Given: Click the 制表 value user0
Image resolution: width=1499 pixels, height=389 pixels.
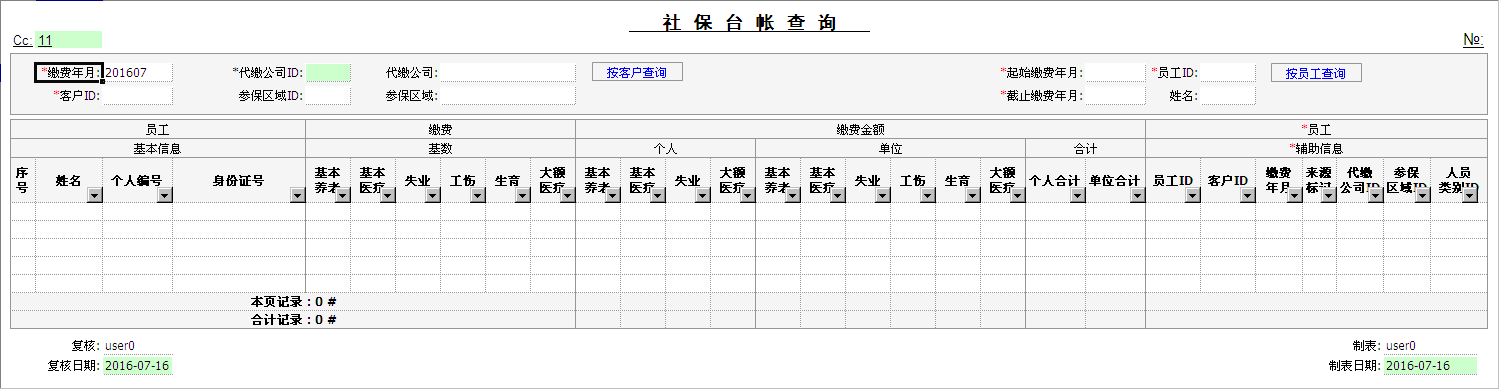Looking at the screenshot, I should pos(1400,346).
